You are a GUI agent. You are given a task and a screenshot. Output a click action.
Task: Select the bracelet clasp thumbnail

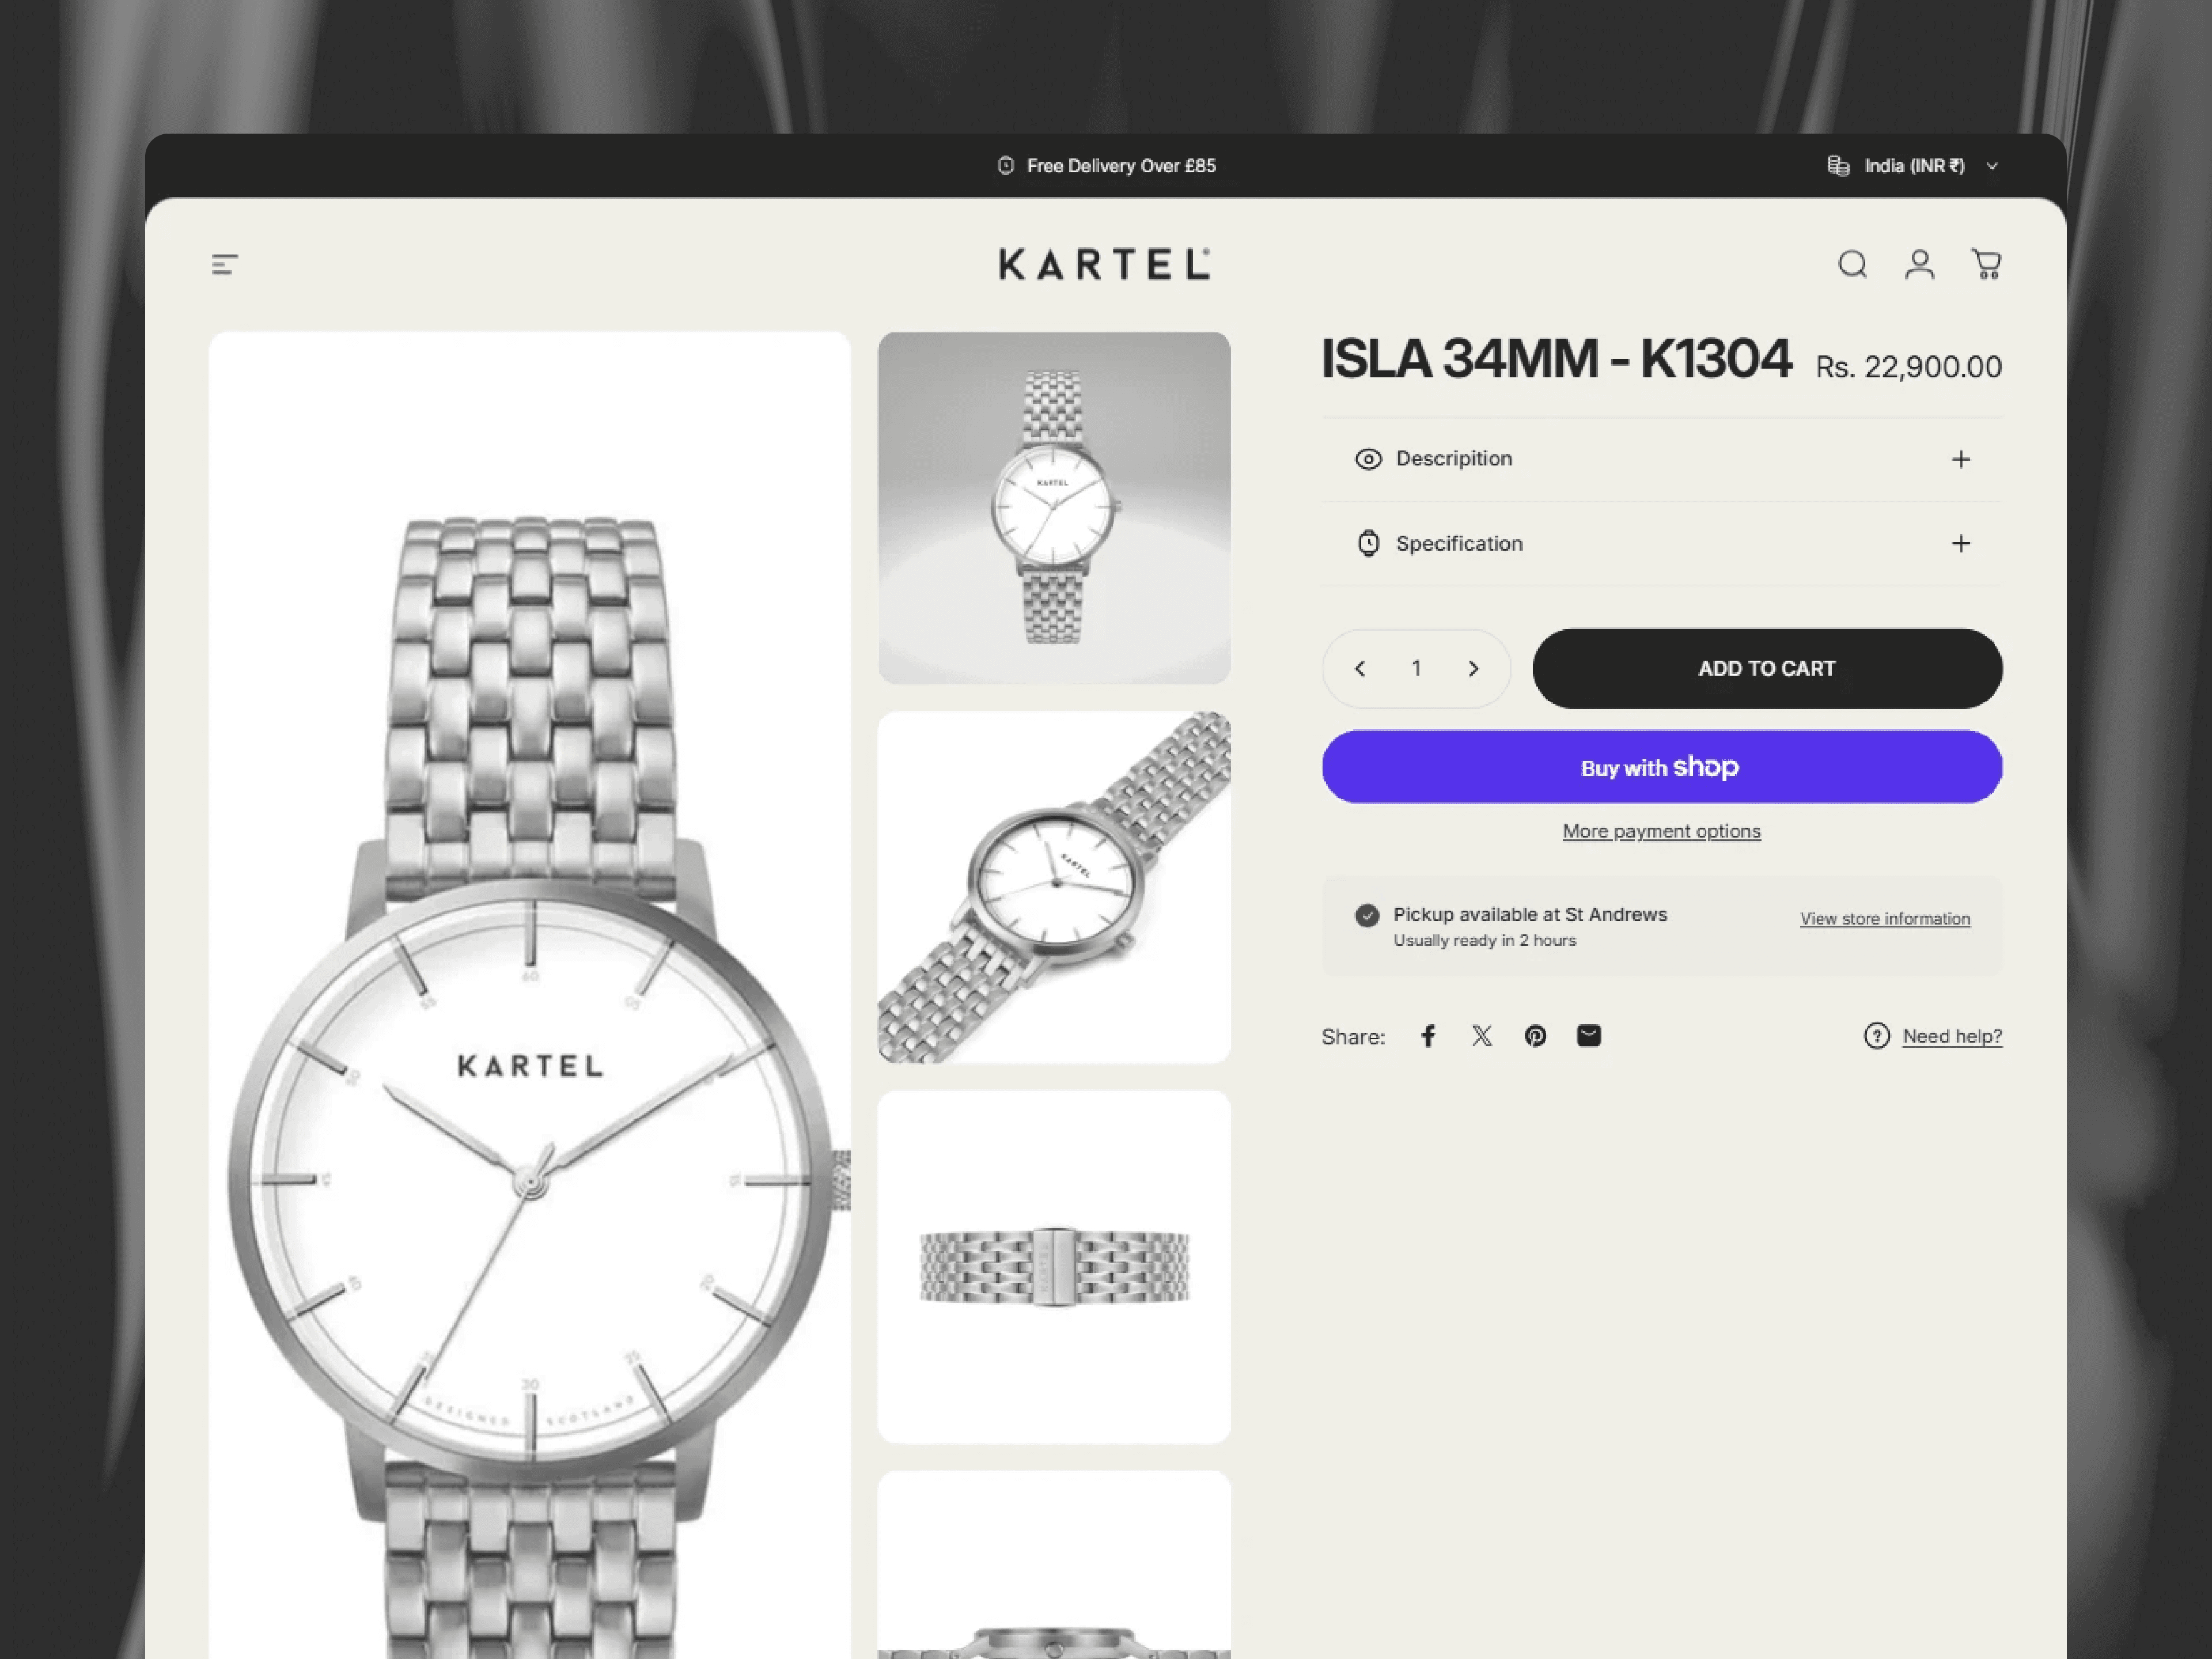pyautogui.click(x=1054, y=1267)
